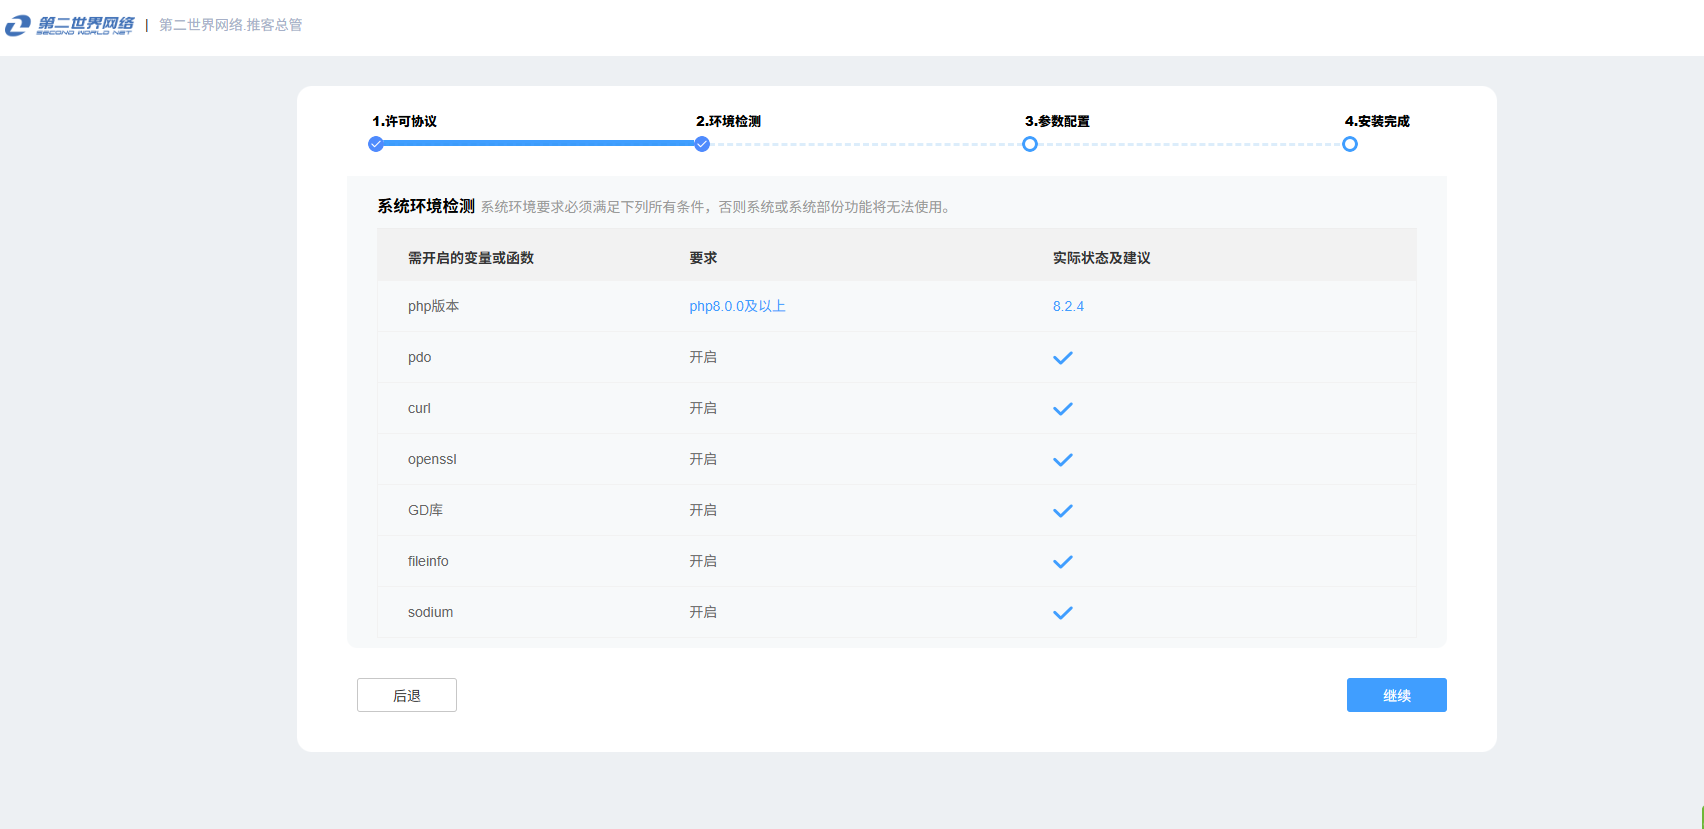
Task: Select the 4.安装完成 step label
Action: pos(1377,121)
